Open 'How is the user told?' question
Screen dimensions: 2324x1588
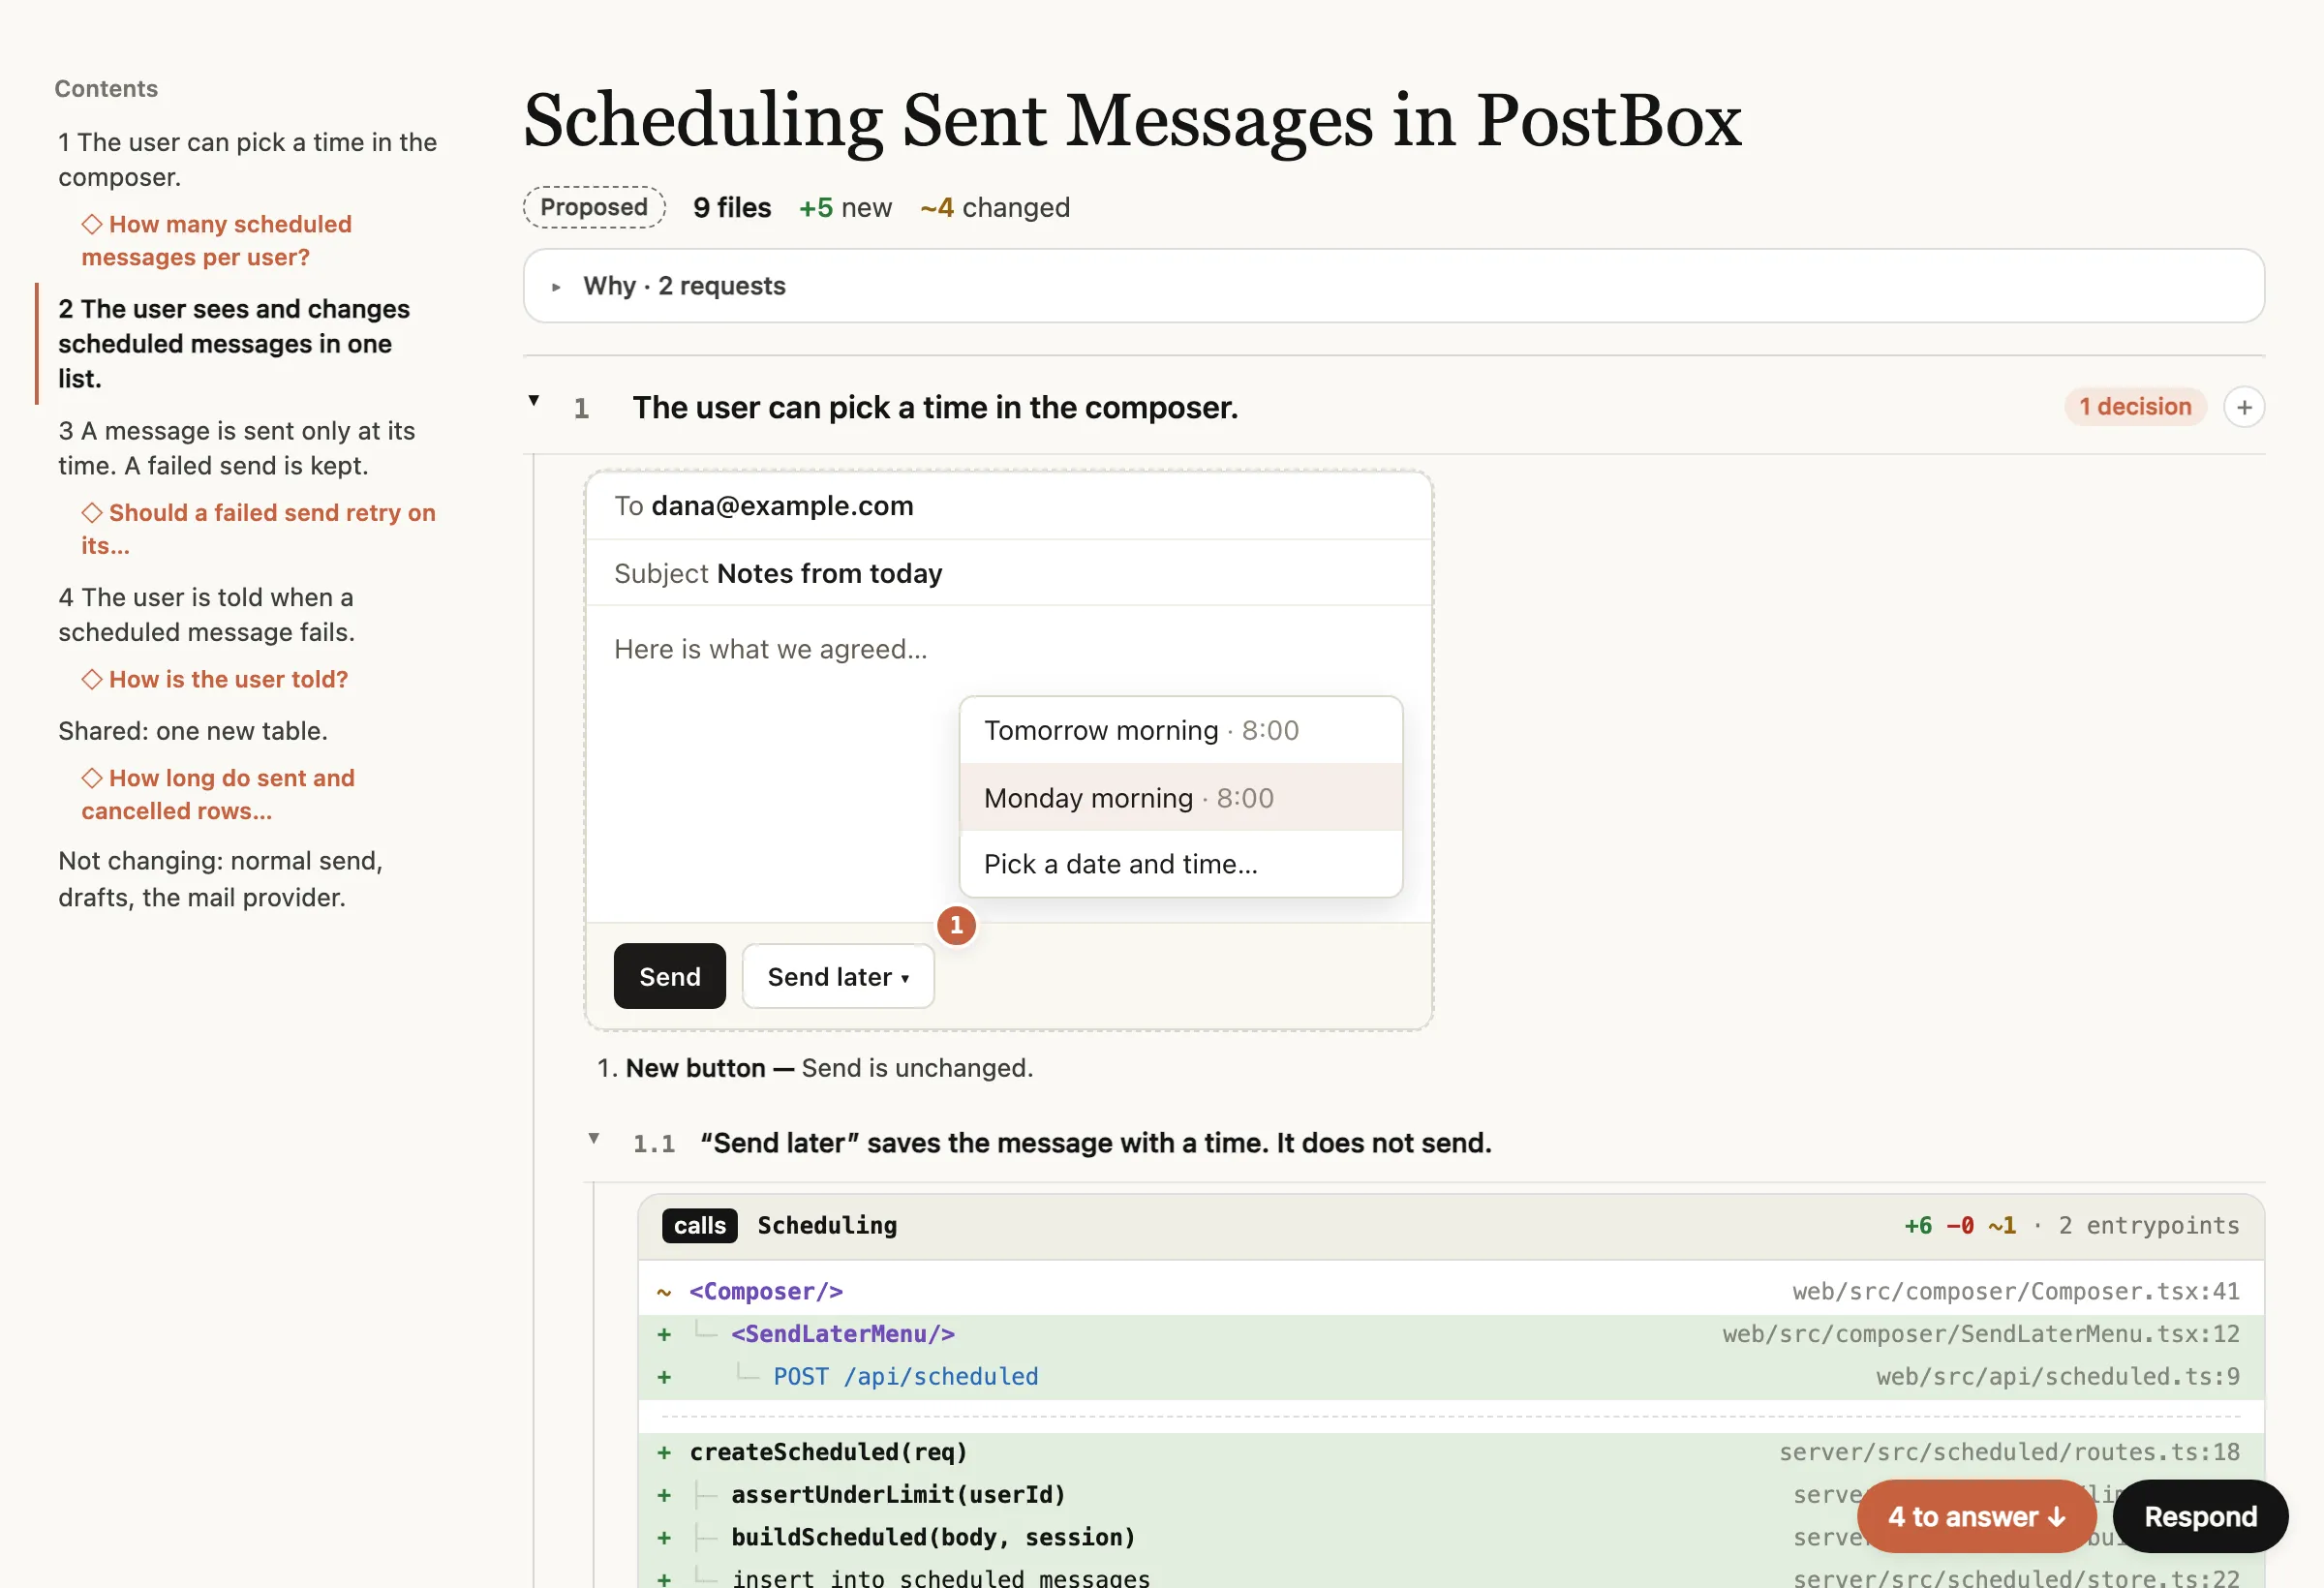point(215,679)
